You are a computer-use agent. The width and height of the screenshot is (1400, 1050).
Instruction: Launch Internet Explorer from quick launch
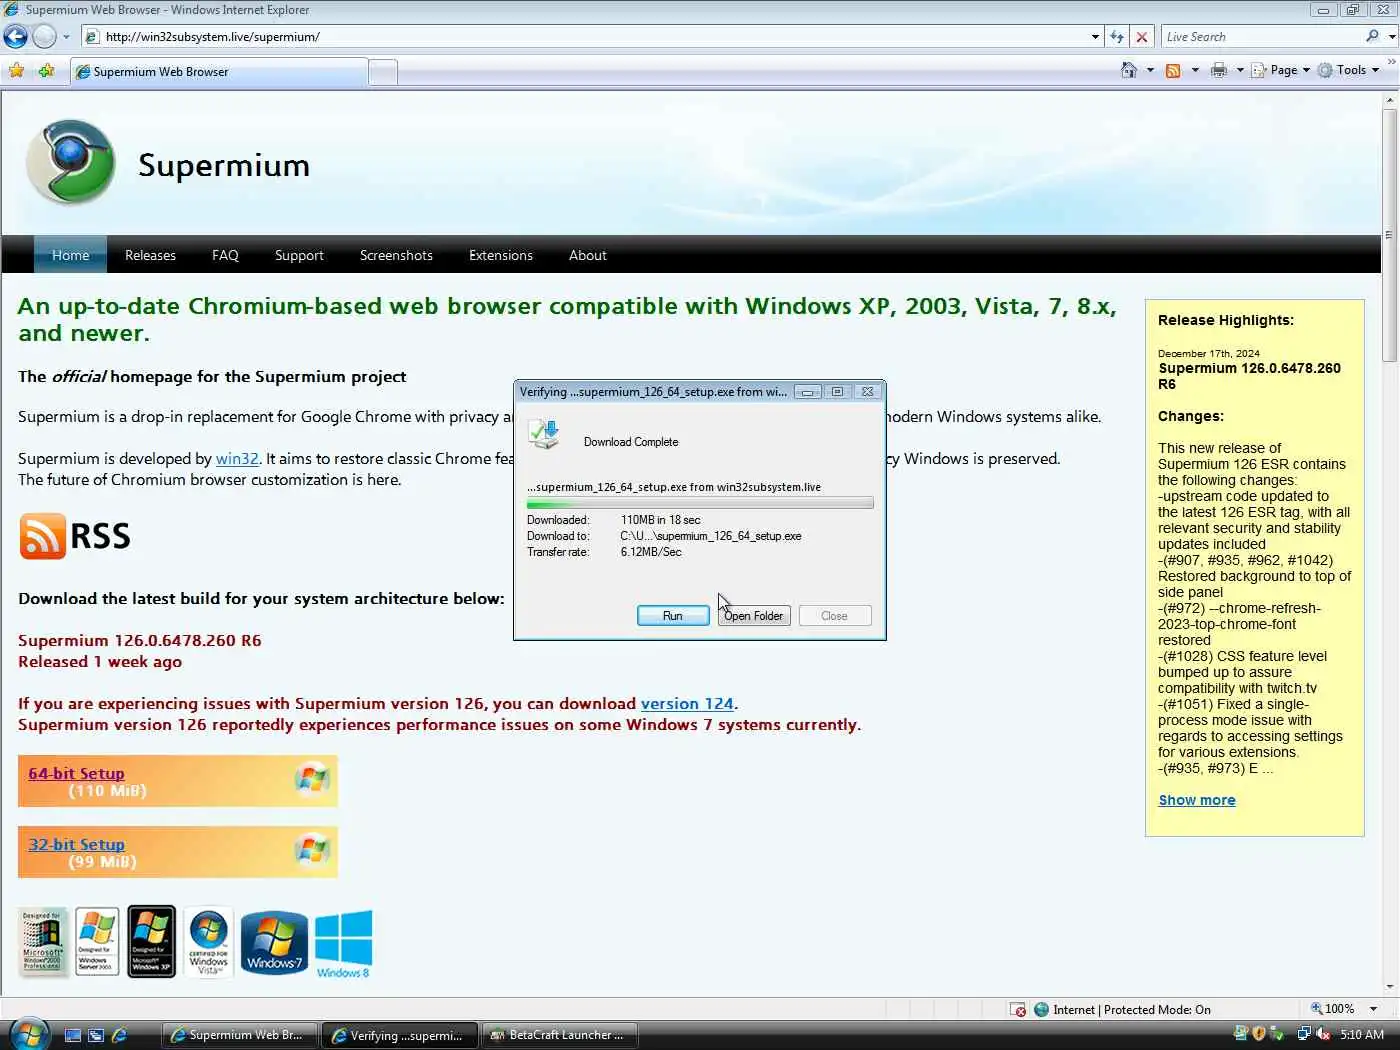click(119, 1035)
